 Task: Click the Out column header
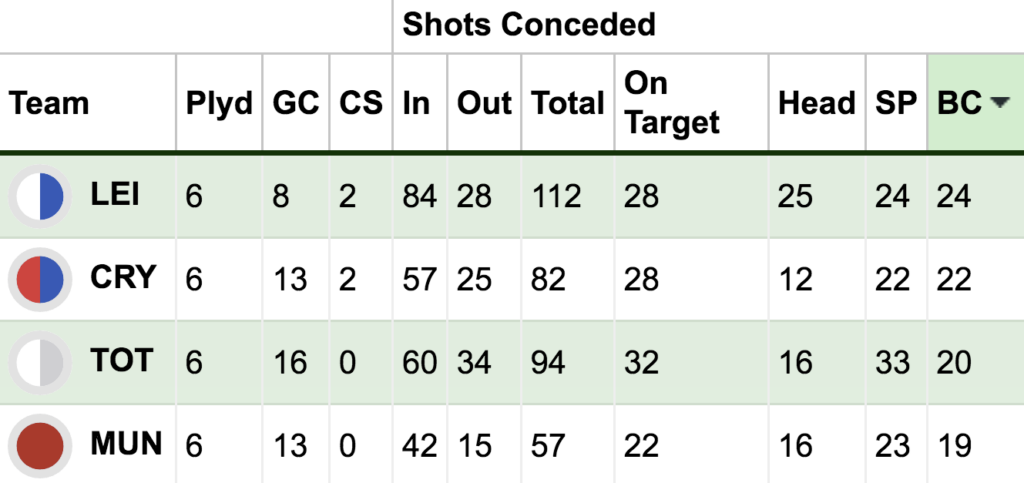click(484, 104)
